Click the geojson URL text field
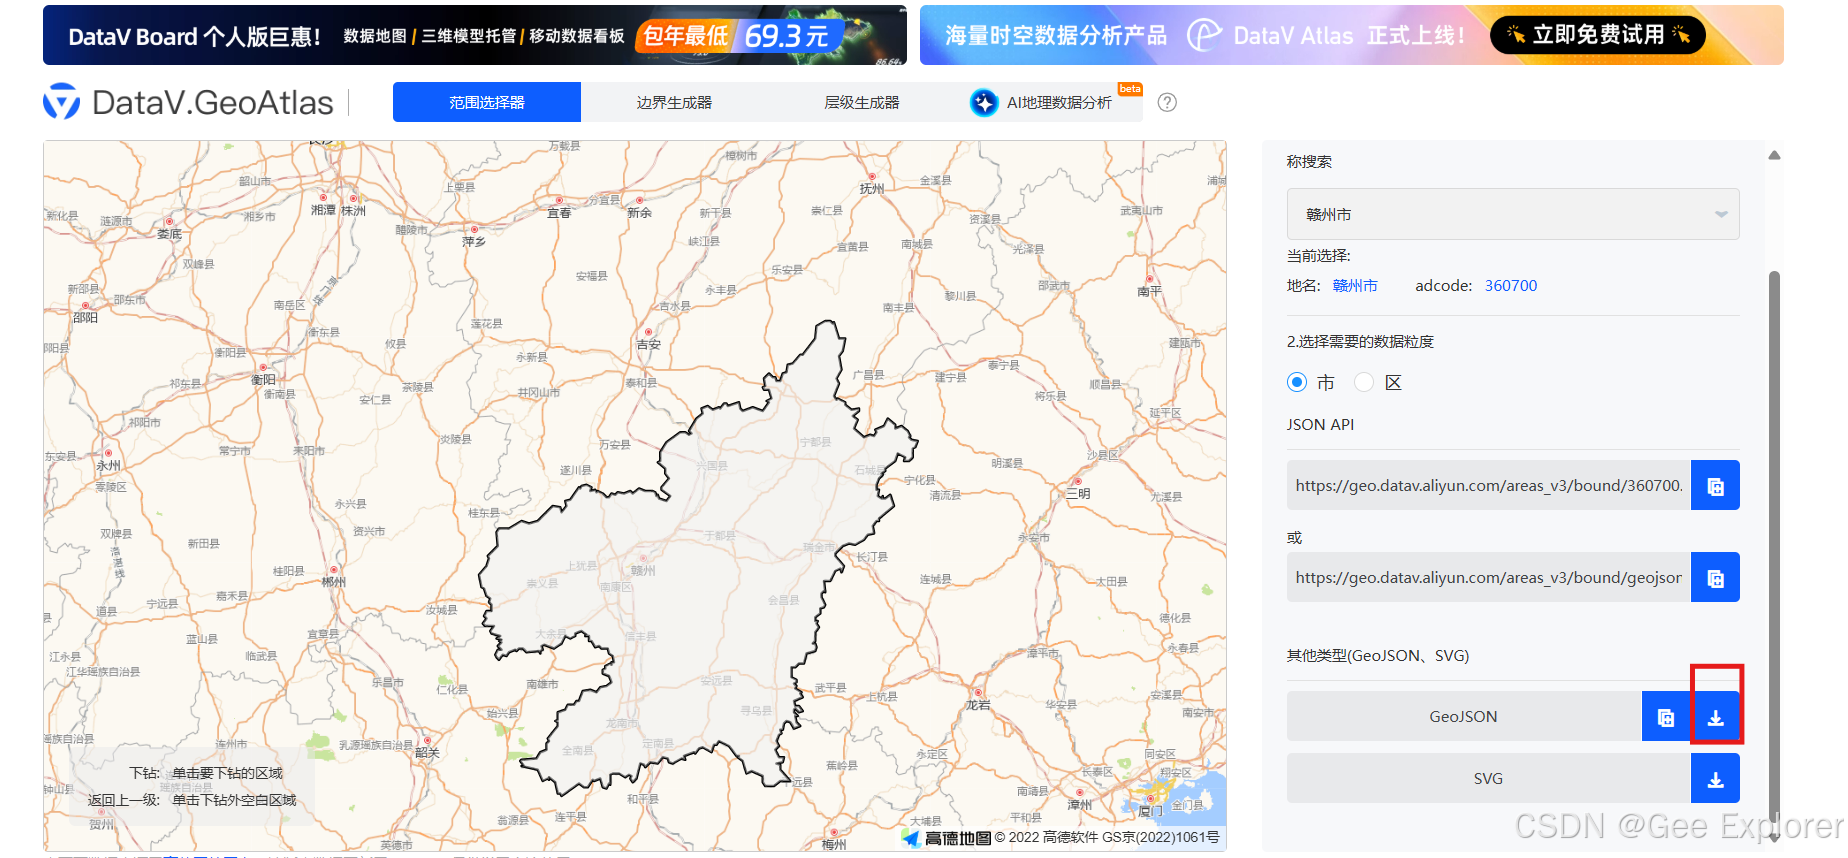The width and height of the screenshot is (1848, 858). pyautogui.click(x=1489, y=578)
